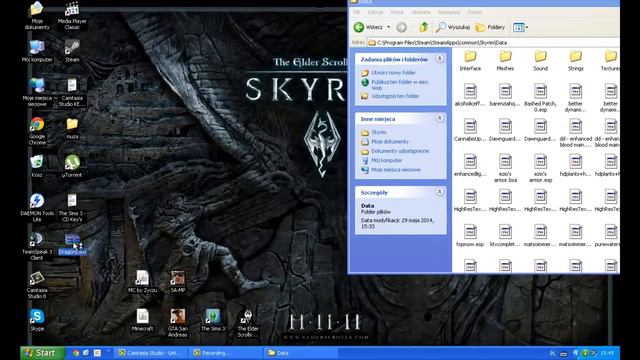Open TeamSpeak 3 Client shortcut

[37, 246]
